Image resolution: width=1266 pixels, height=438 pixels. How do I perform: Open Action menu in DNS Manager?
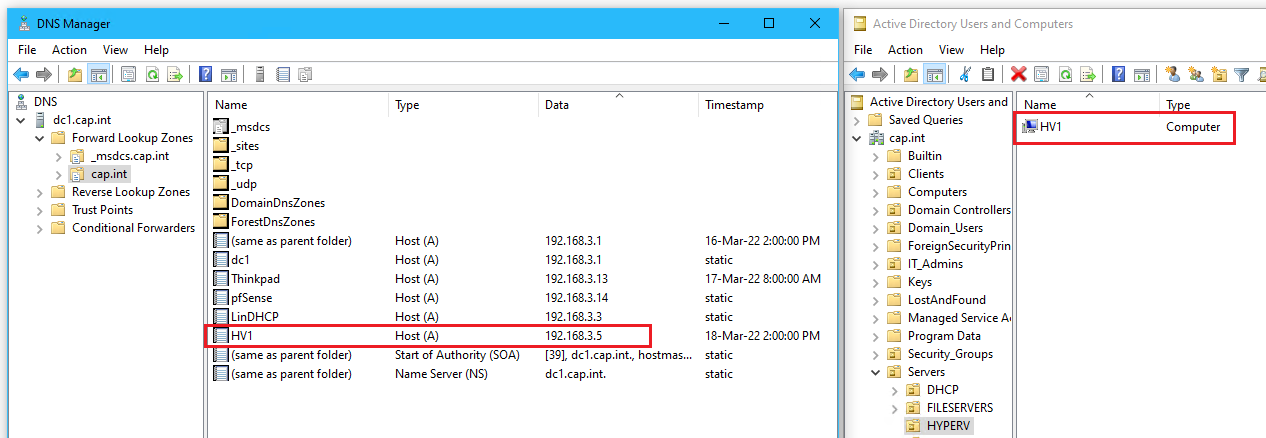point(70,49)
